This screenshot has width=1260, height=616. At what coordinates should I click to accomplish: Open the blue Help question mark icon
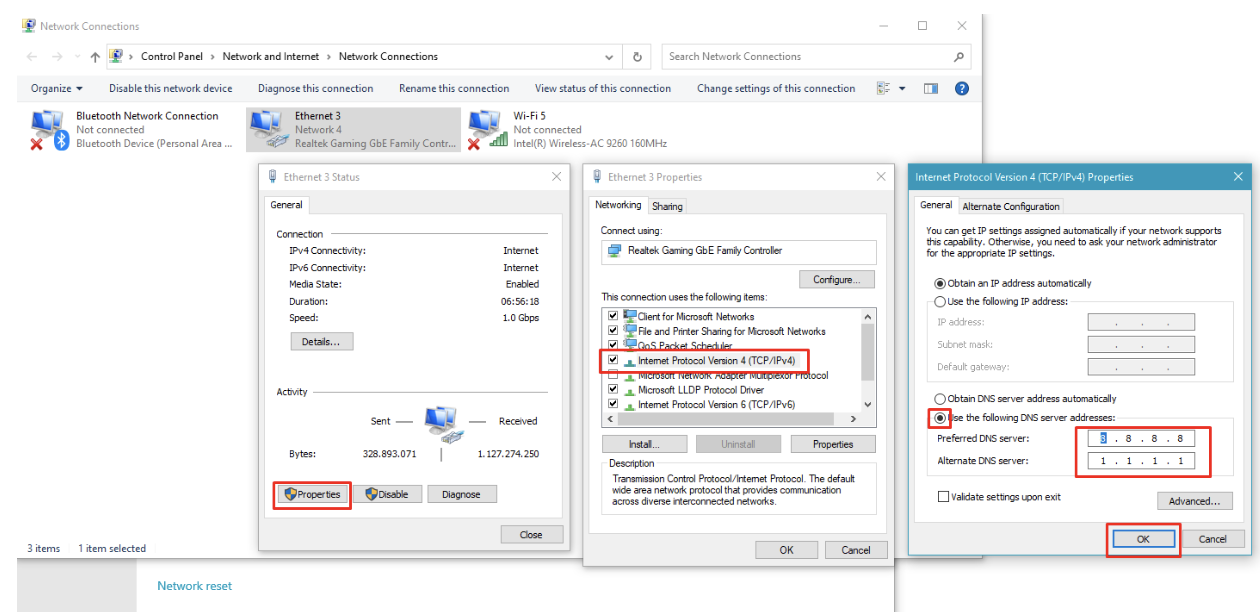click(x=961, y=88)
